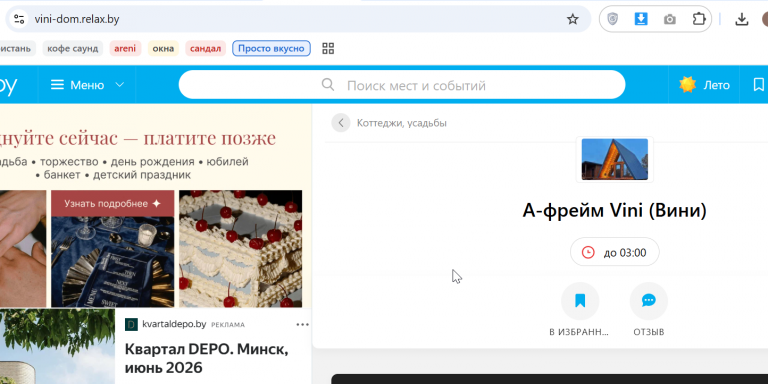Open browser downloads arrow icon

[742, 20]
